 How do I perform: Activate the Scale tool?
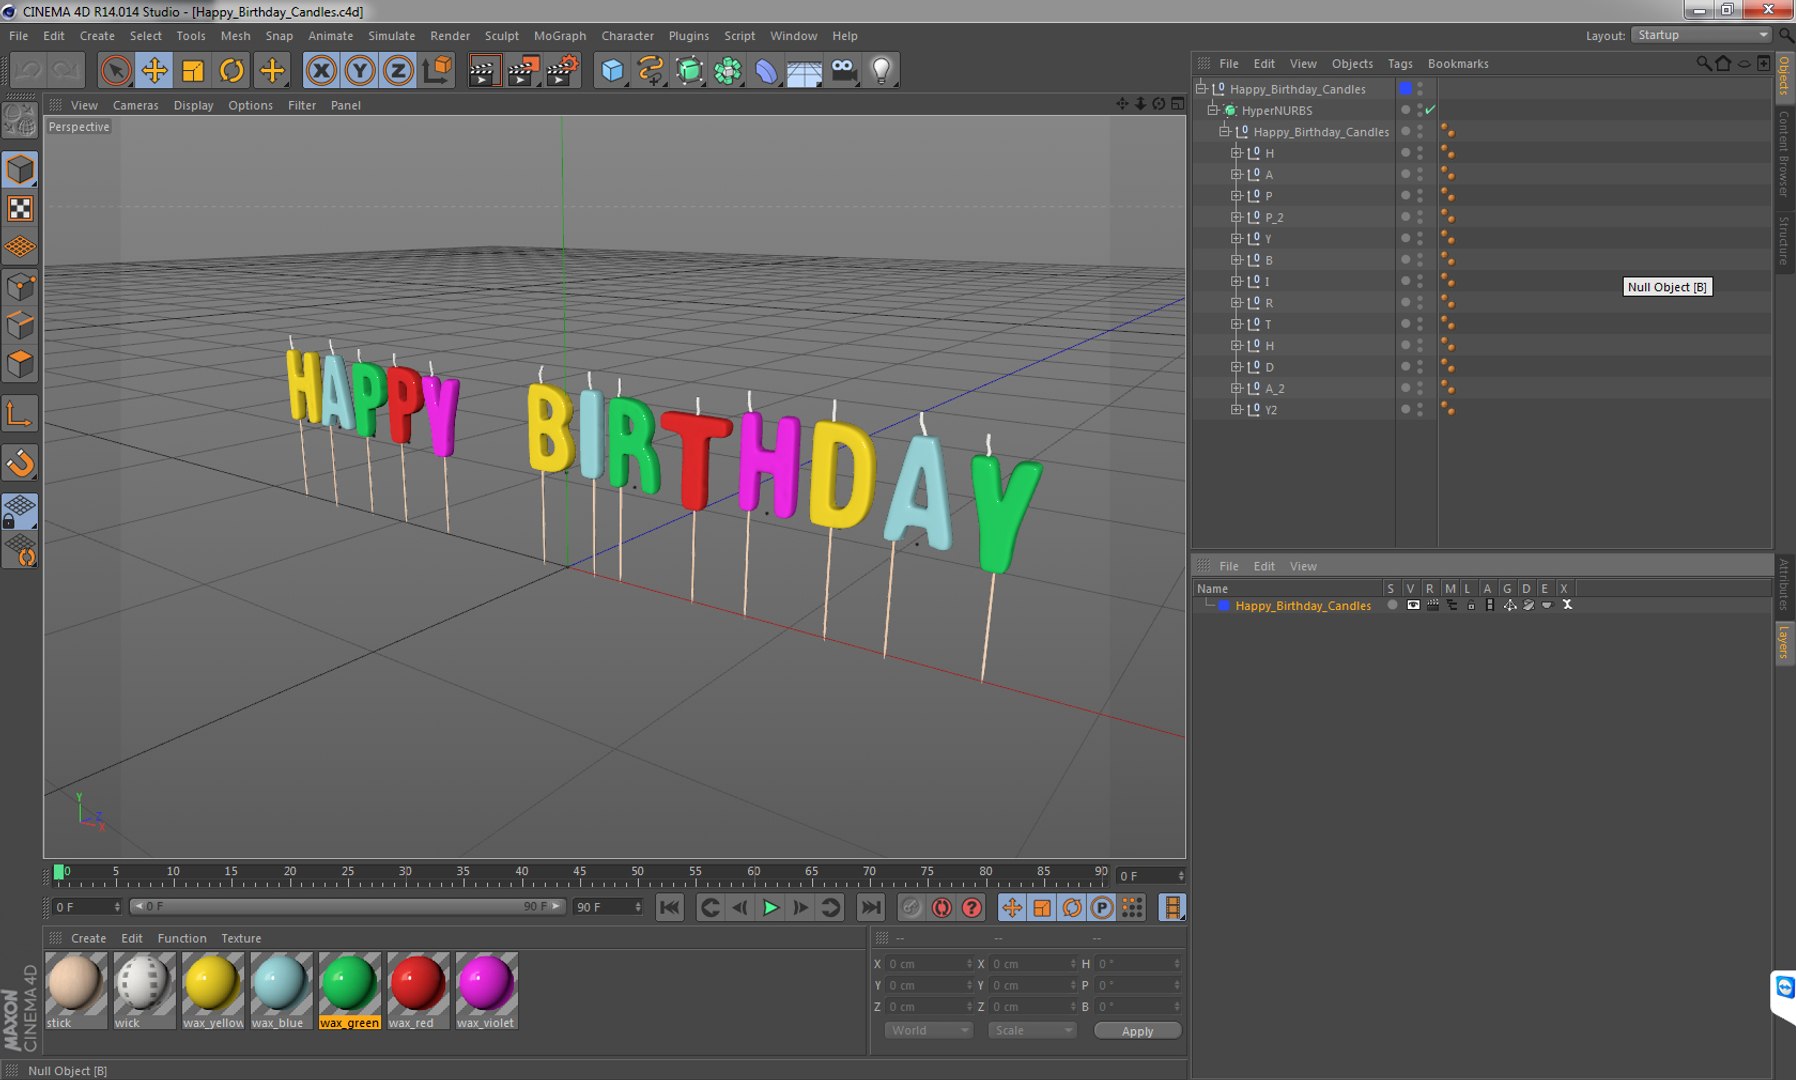click(x=192, y=70)
